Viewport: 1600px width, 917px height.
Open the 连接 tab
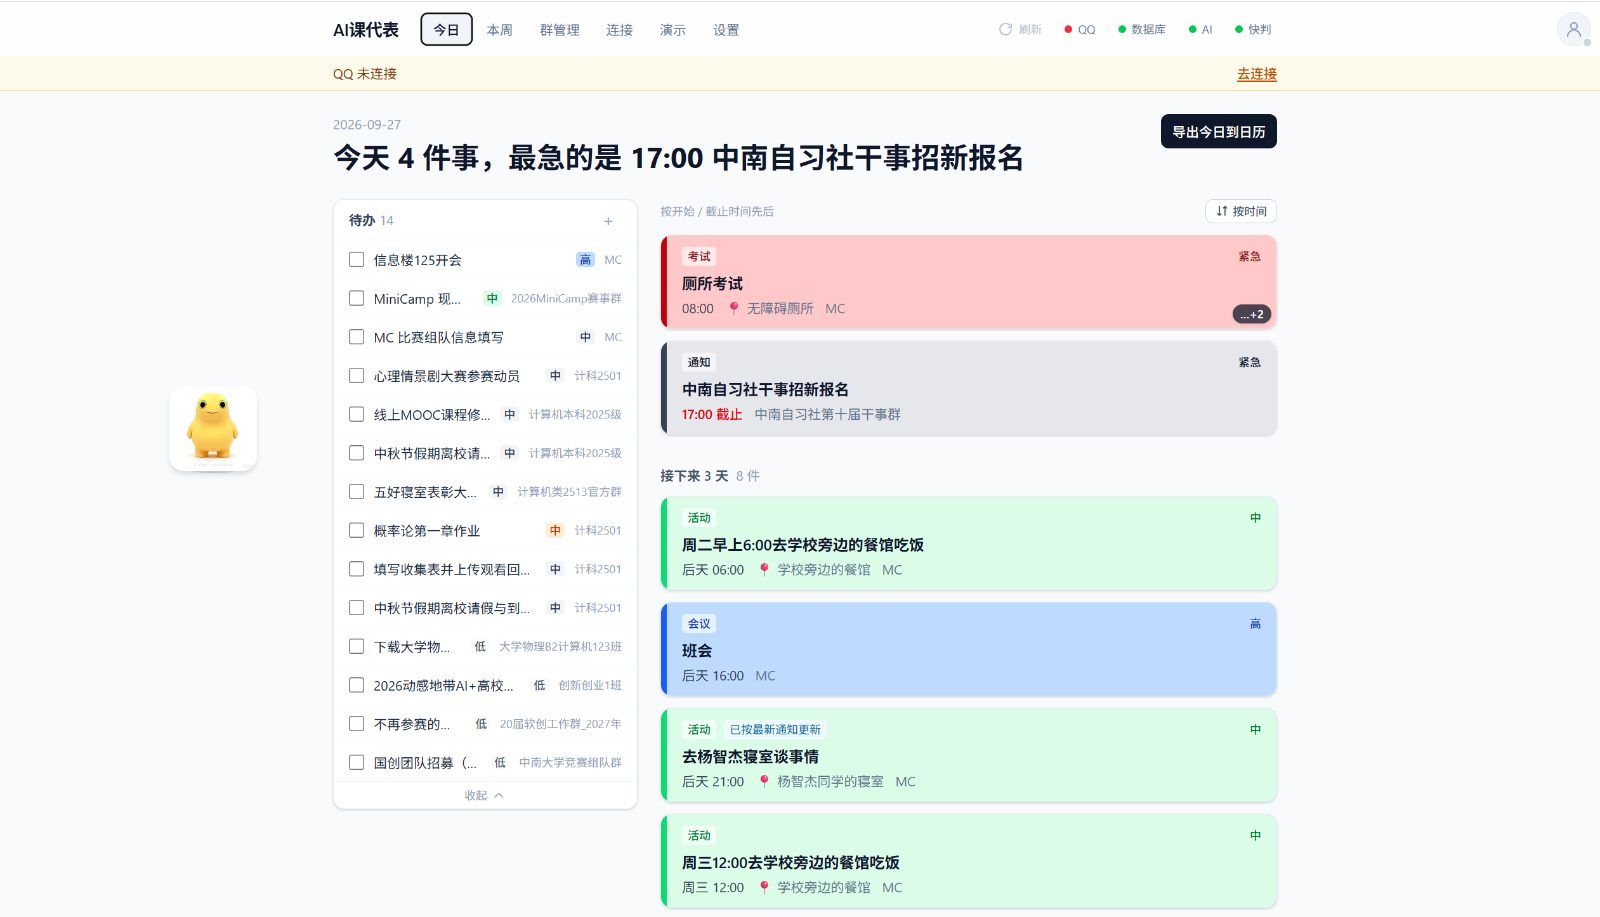pyautogui.click(x=620, y=30)
